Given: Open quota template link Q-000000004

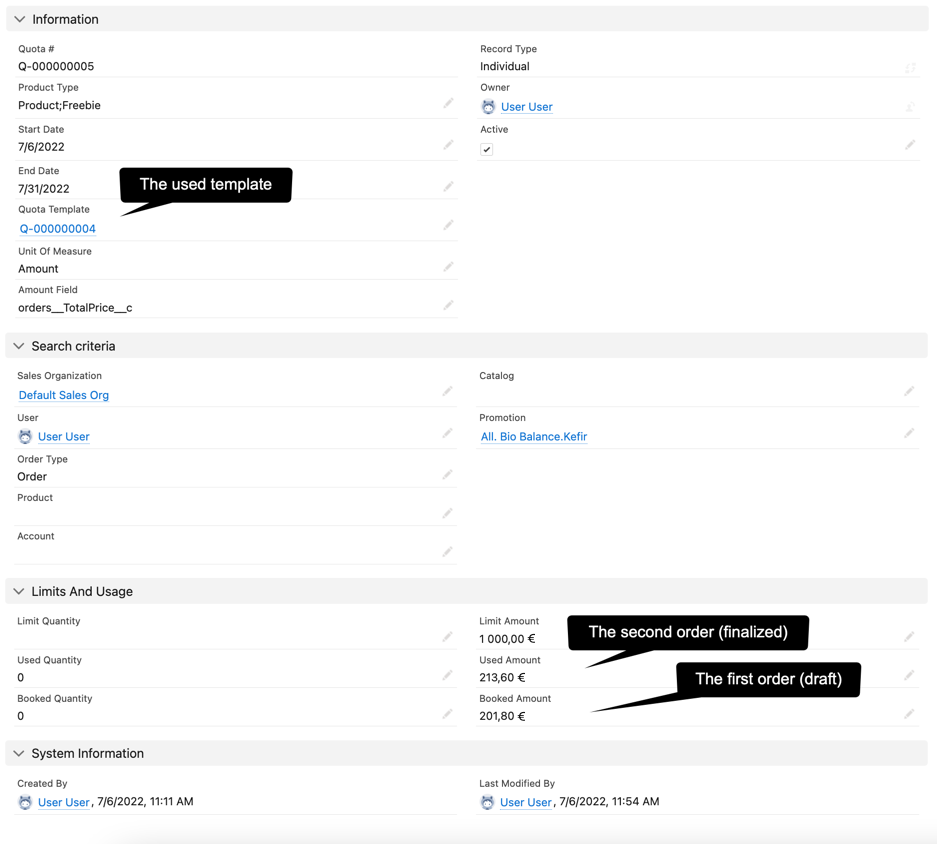Looking at the screenshot, I should tap(58, 229).
